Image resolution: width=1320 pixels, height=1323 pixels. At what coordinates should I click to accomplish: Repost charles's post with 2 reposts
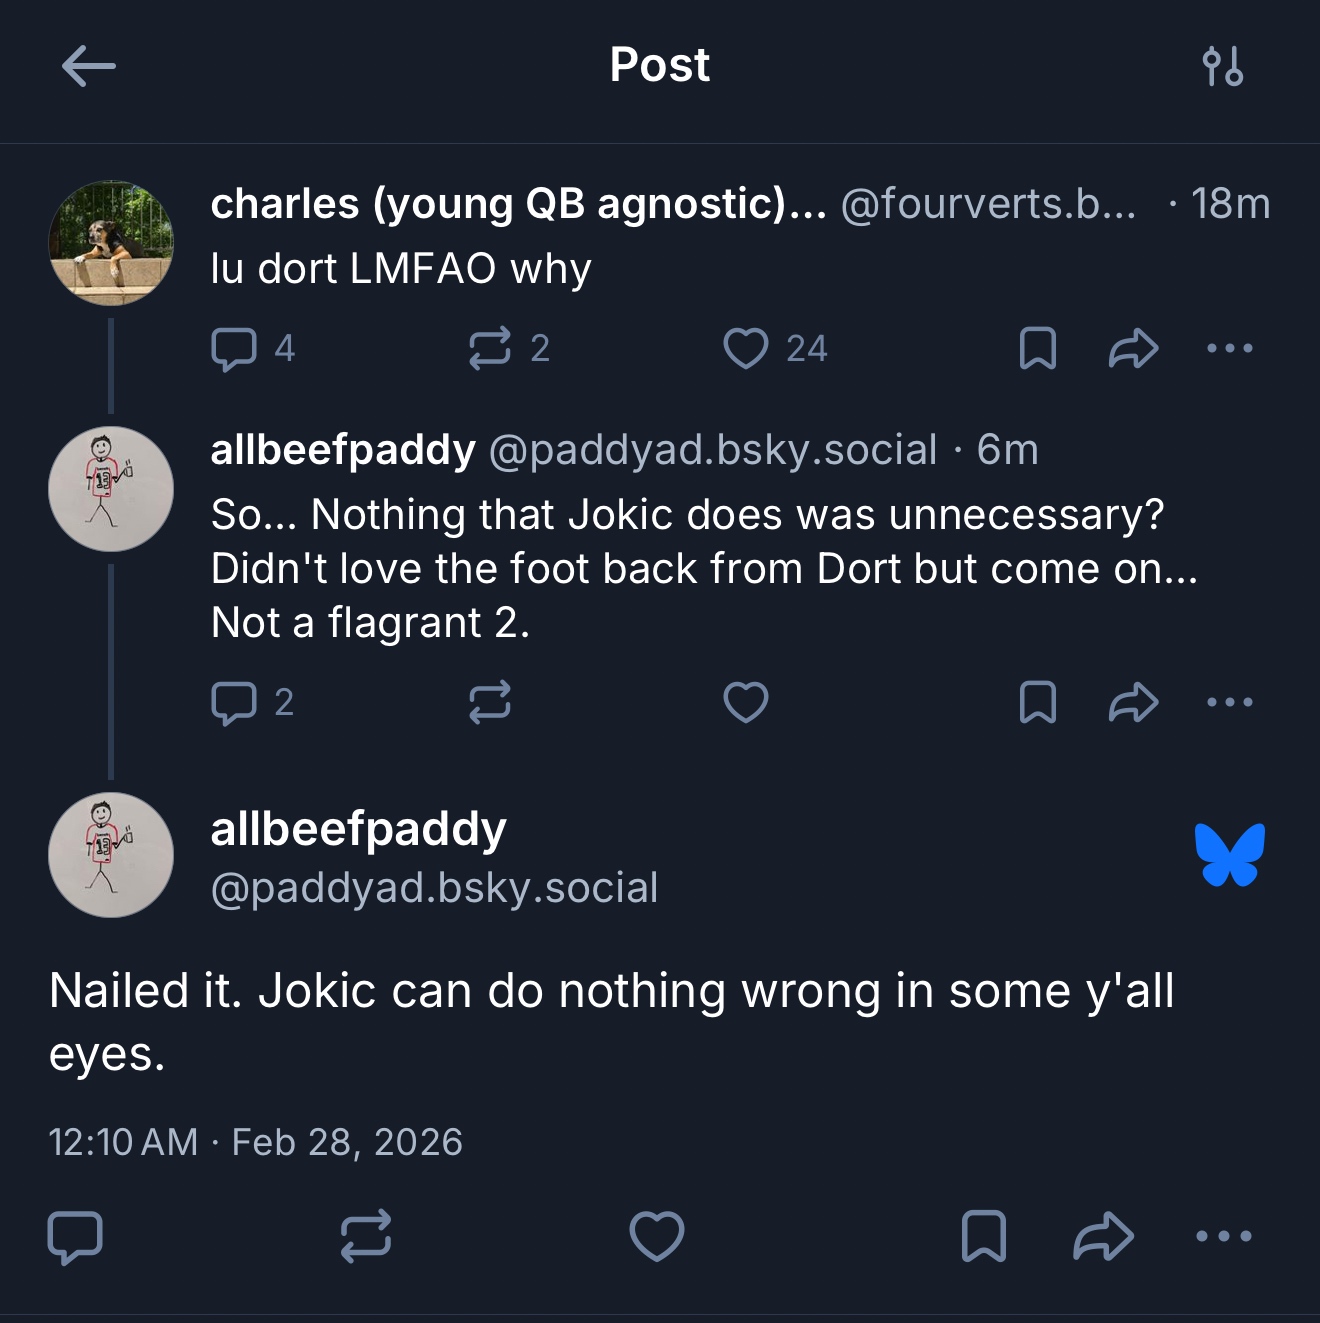pyautogui.click(x=489, y=349)
